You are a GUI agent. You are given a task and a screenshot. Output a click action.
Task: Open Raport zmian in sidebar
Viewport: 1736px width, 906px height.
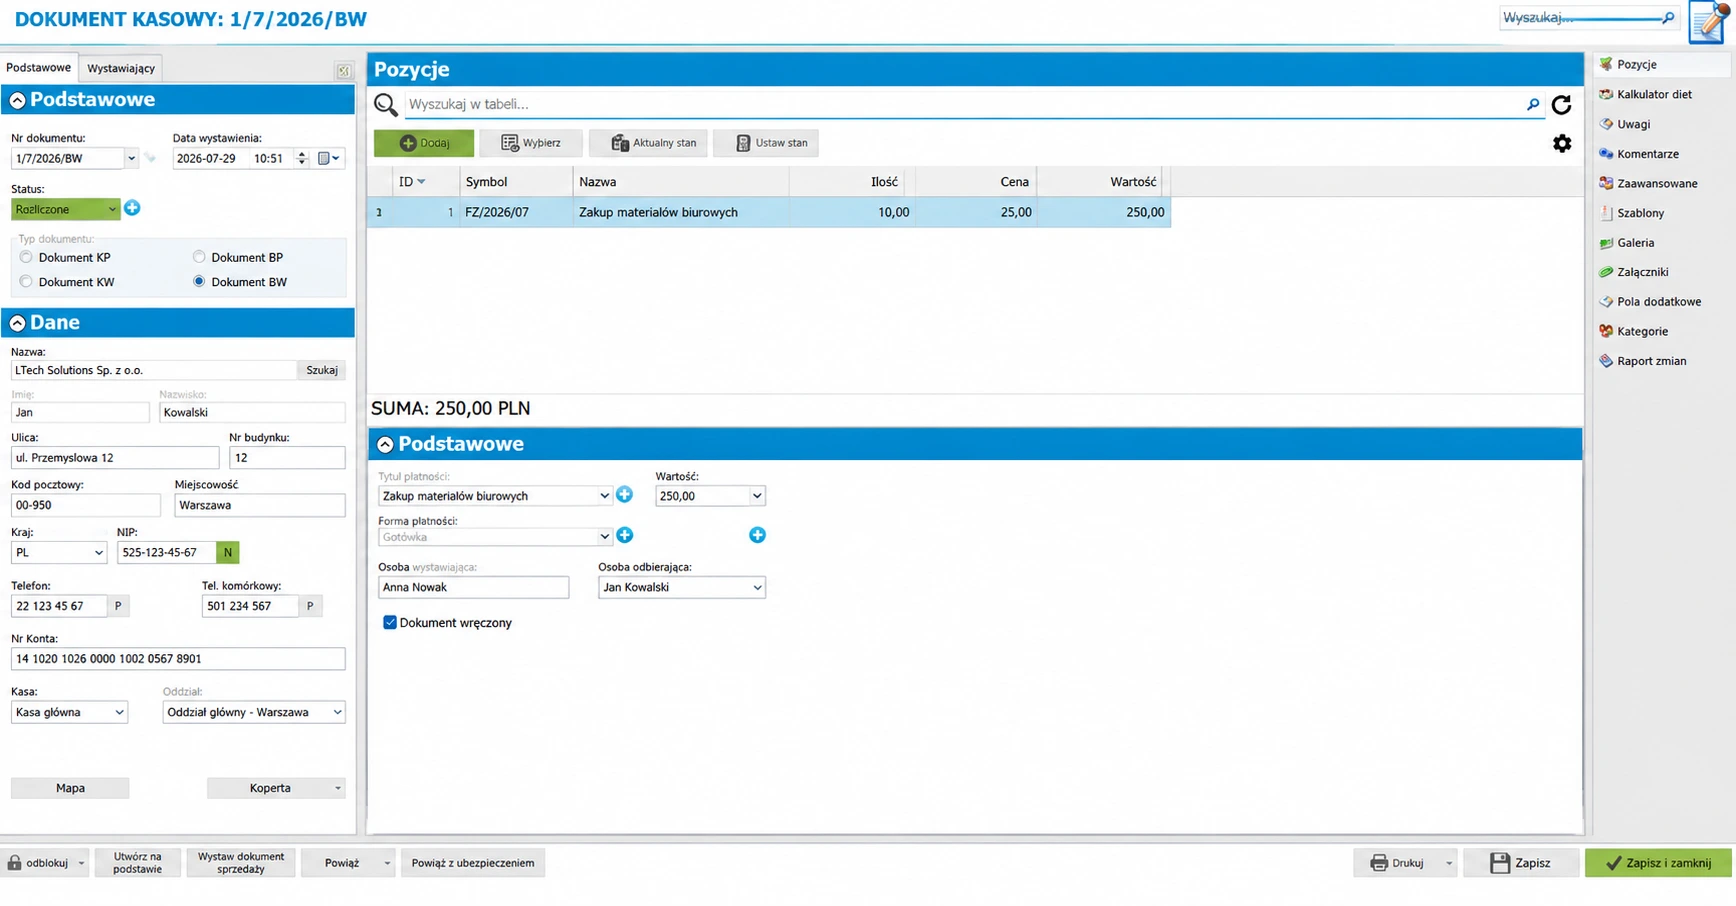[x=1650, y=361]
